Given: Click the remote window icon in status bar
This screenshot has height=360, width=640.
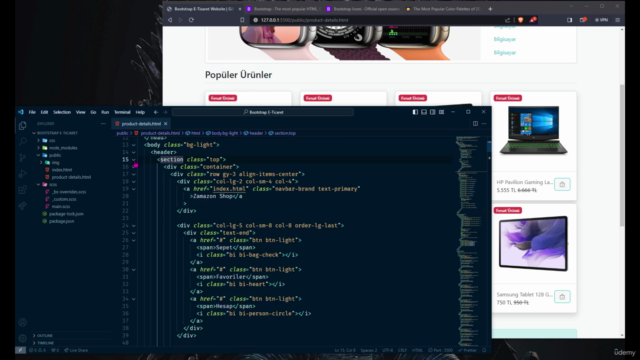Looking at the screenshot, I should 20,350.
